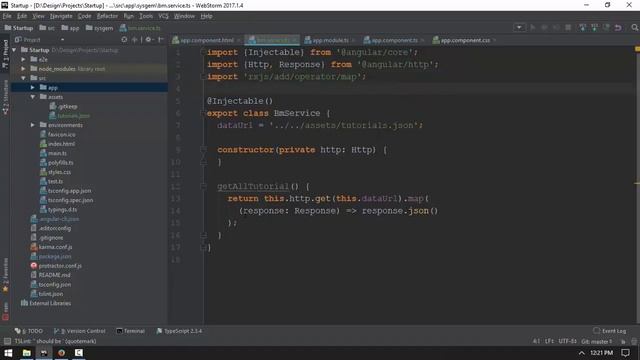The height and width of the screenshot is (360, 640).
Task: Expand the e2e folder
Action: point(24,59)
